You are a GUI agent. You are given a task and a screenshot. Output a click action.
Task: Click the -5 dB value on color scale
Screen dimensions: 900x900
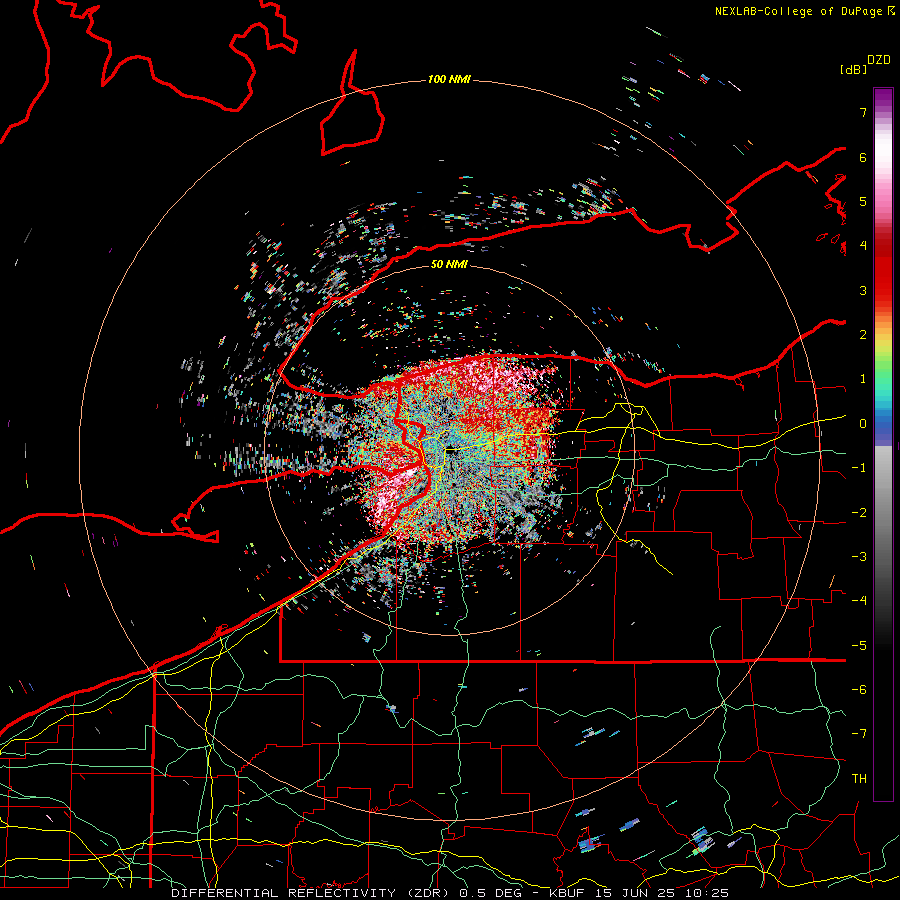coord(859,646)
